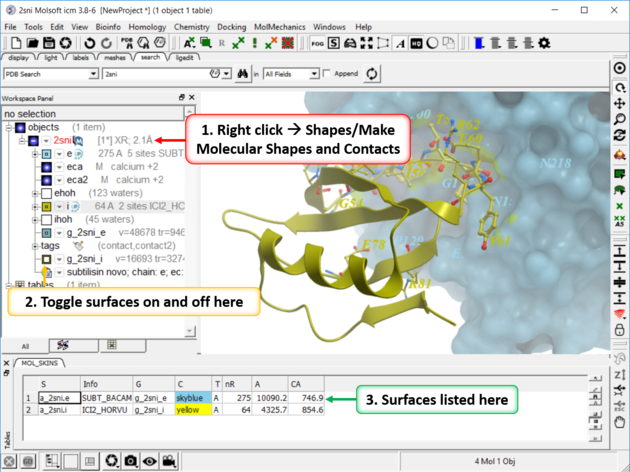Screen dimensions: 630x472
Task: Select the 2sni object in workspace
Action: coord(67,141)
